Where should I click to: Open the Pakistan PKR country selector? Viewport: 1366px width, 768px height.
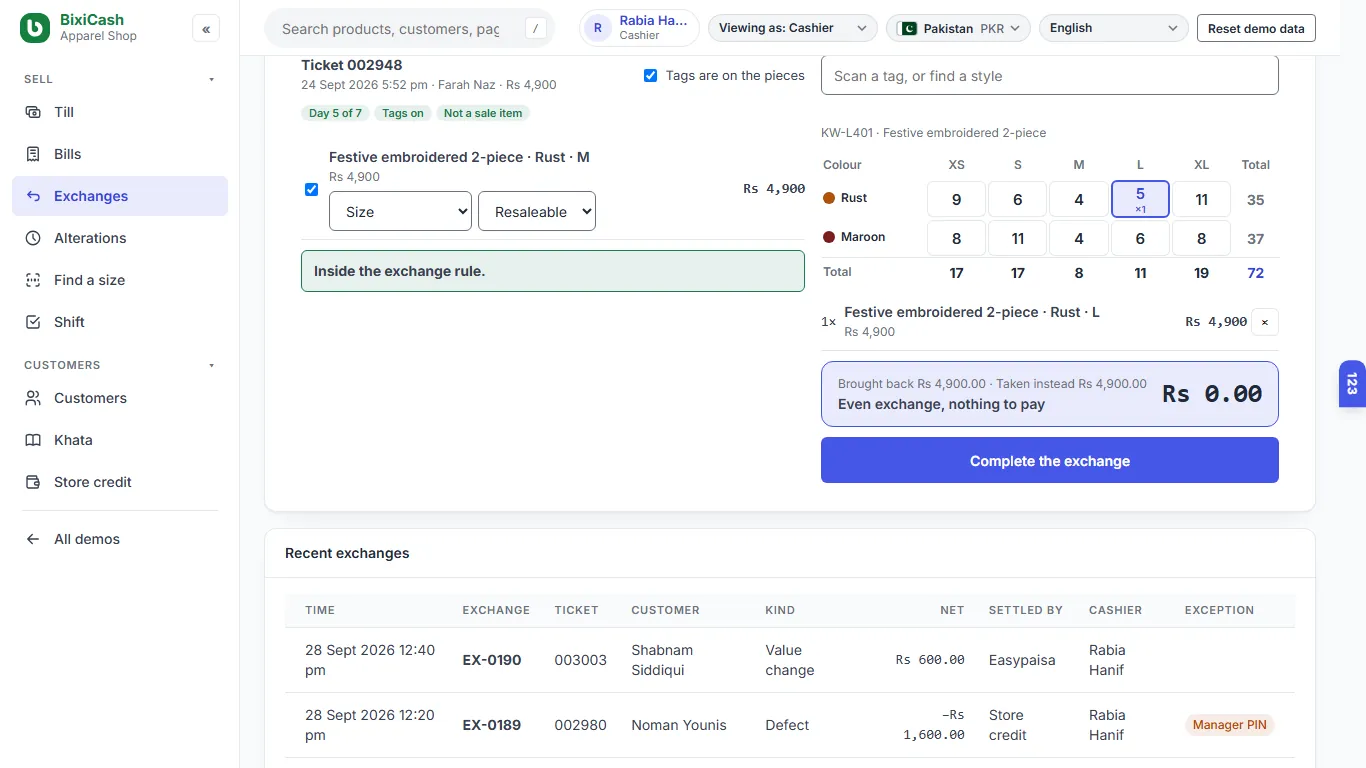click(x=958, y=28)
